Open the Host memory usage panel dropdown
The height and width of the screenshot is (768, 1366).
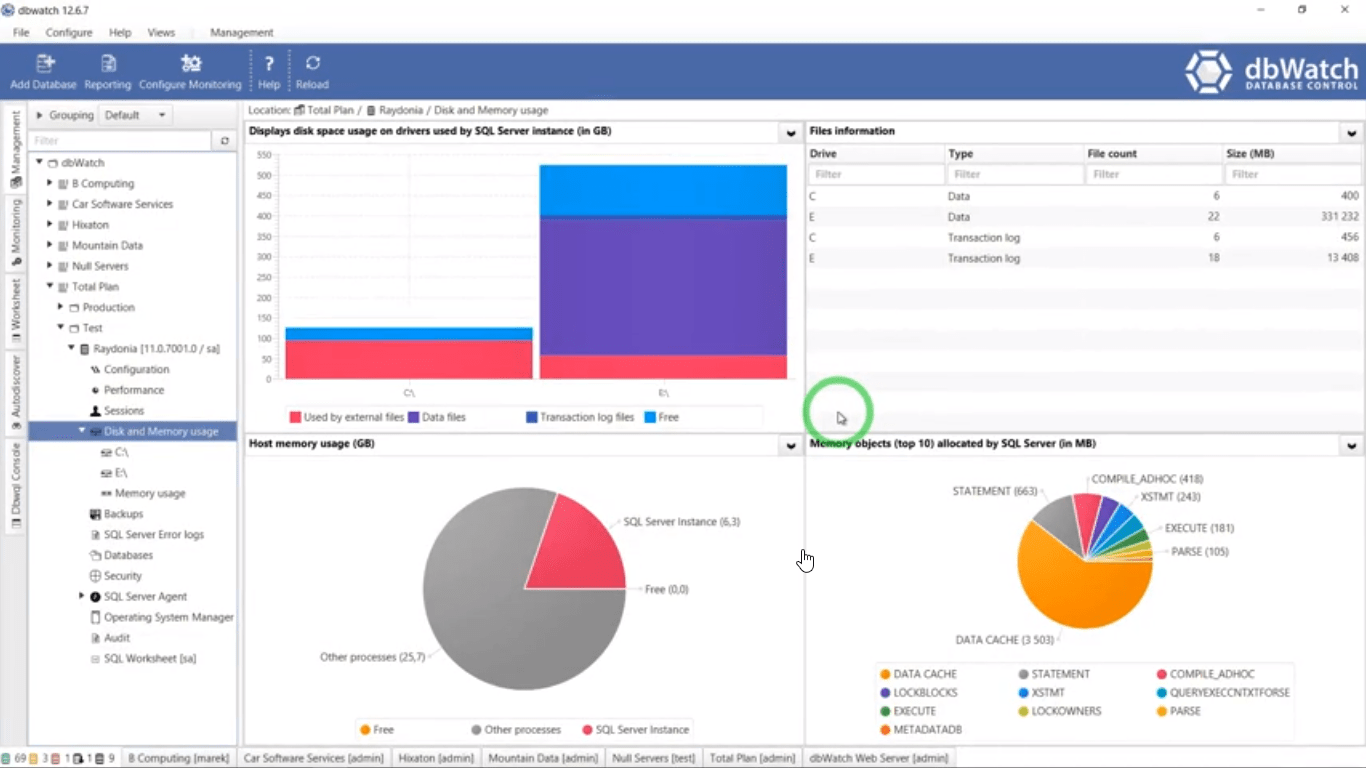pos(791,446)
